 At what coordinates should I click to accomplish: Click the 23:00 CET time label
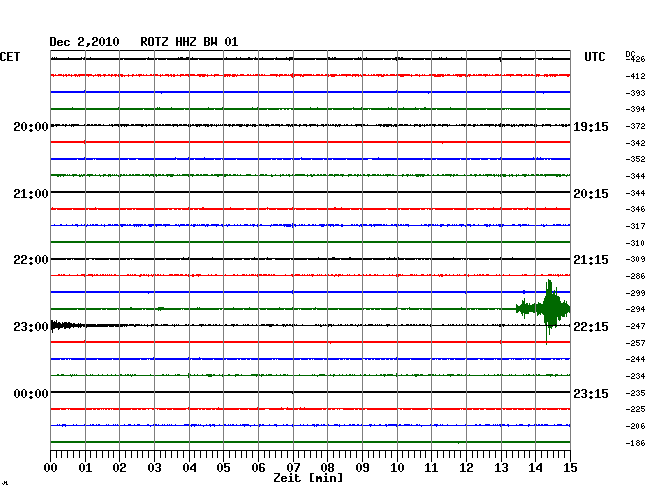31,327
